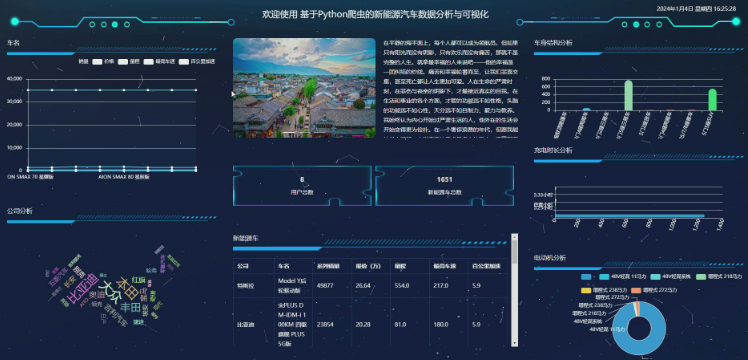Viewport: 748px width, 360px height.
Task: Click the price value 26.64
Action: pos(363,286)
